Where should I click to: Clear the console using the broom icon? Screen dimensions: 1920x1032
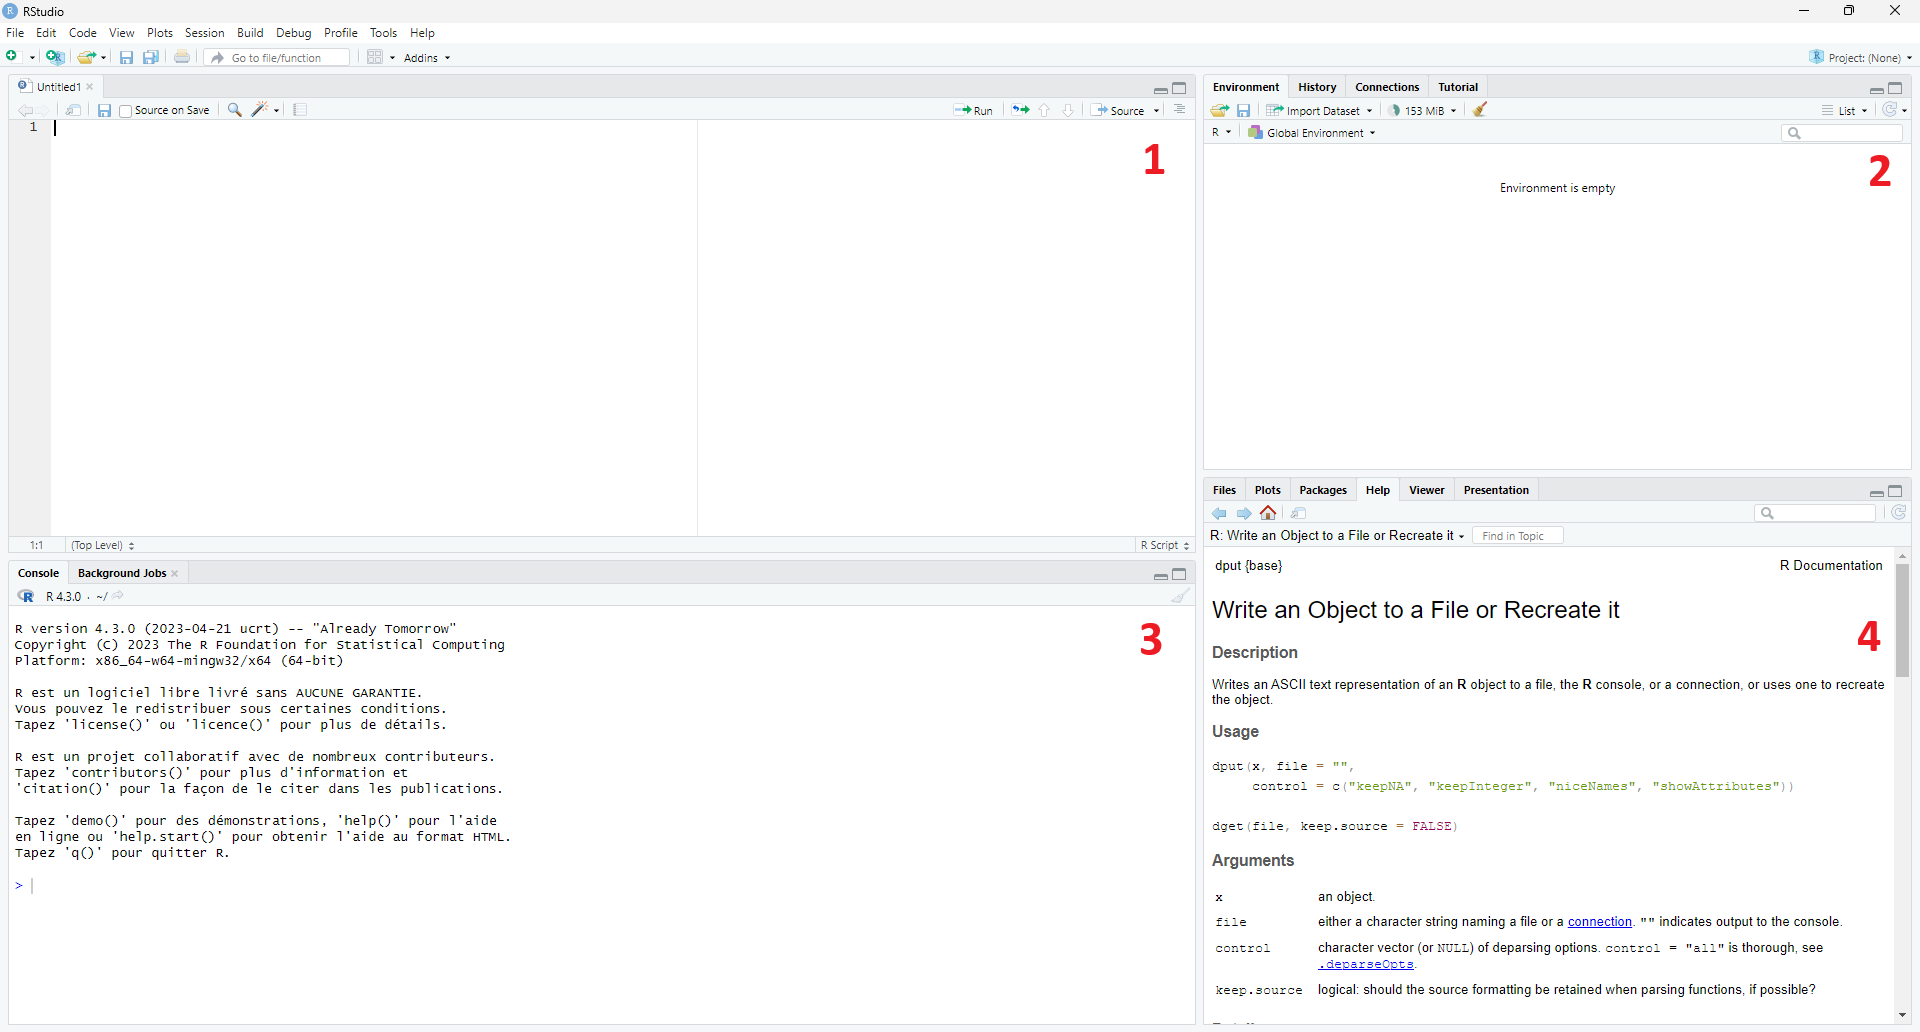tap(1181, 596)
